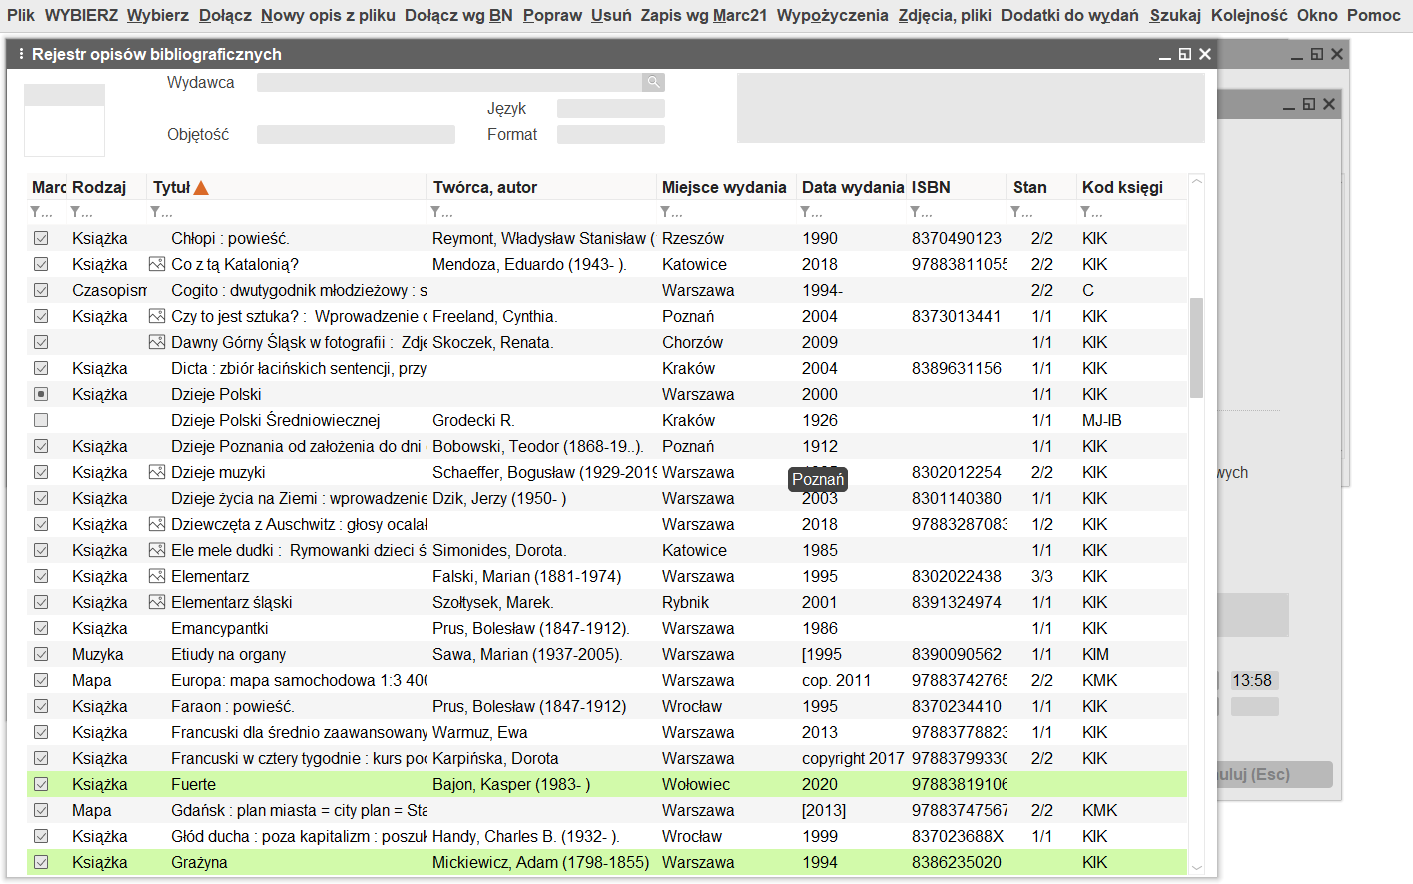Click Szukaj in the menu bar
1413x884 pixels.
tap(1175, 15)
